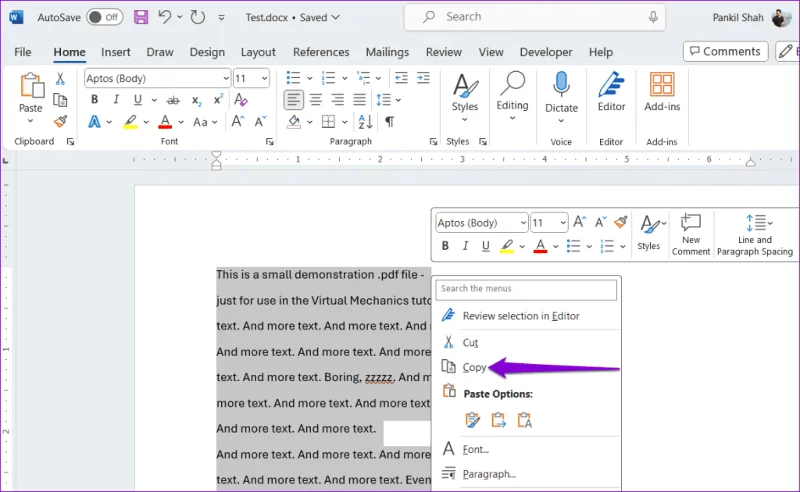This screenshot has height=492, width=800.
Task: Click Decrease Font Size in ribbon
Action: tap(260, 121)
